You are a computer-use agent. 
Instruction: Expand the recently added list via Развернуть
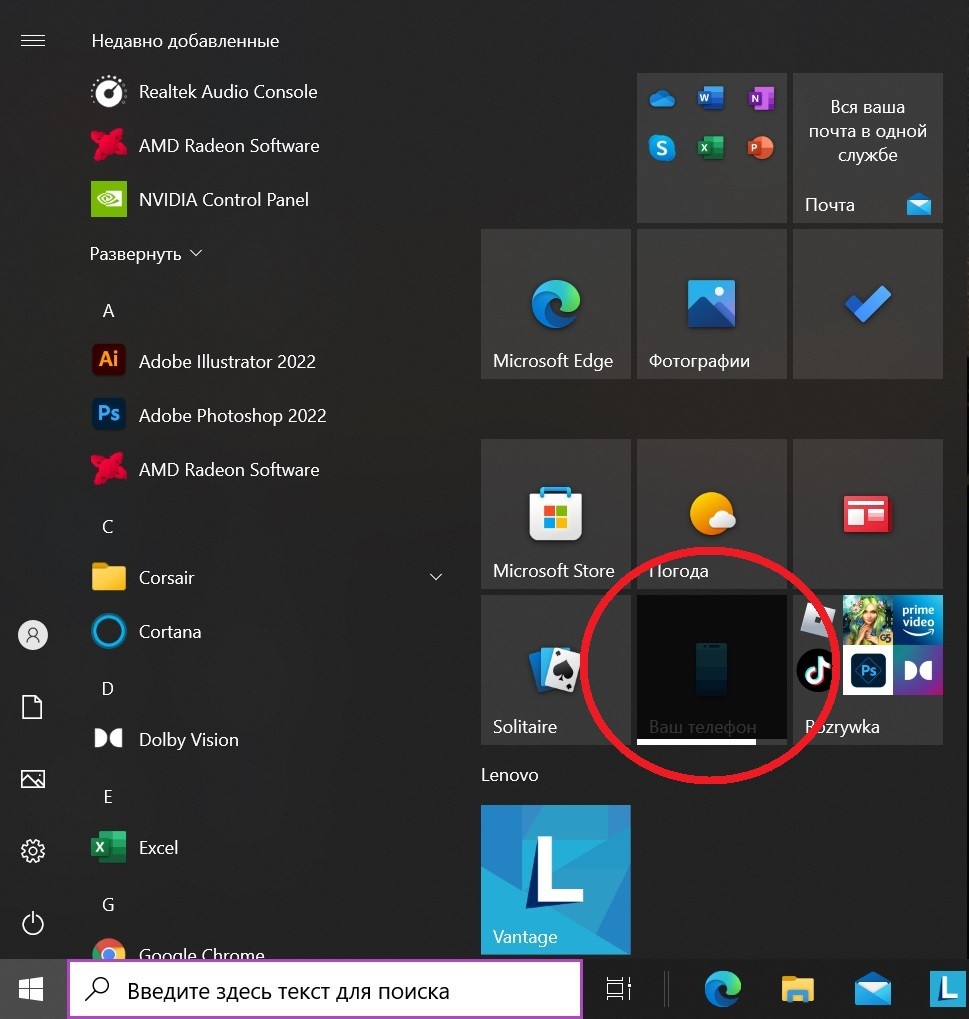click(x=146, y=253)
